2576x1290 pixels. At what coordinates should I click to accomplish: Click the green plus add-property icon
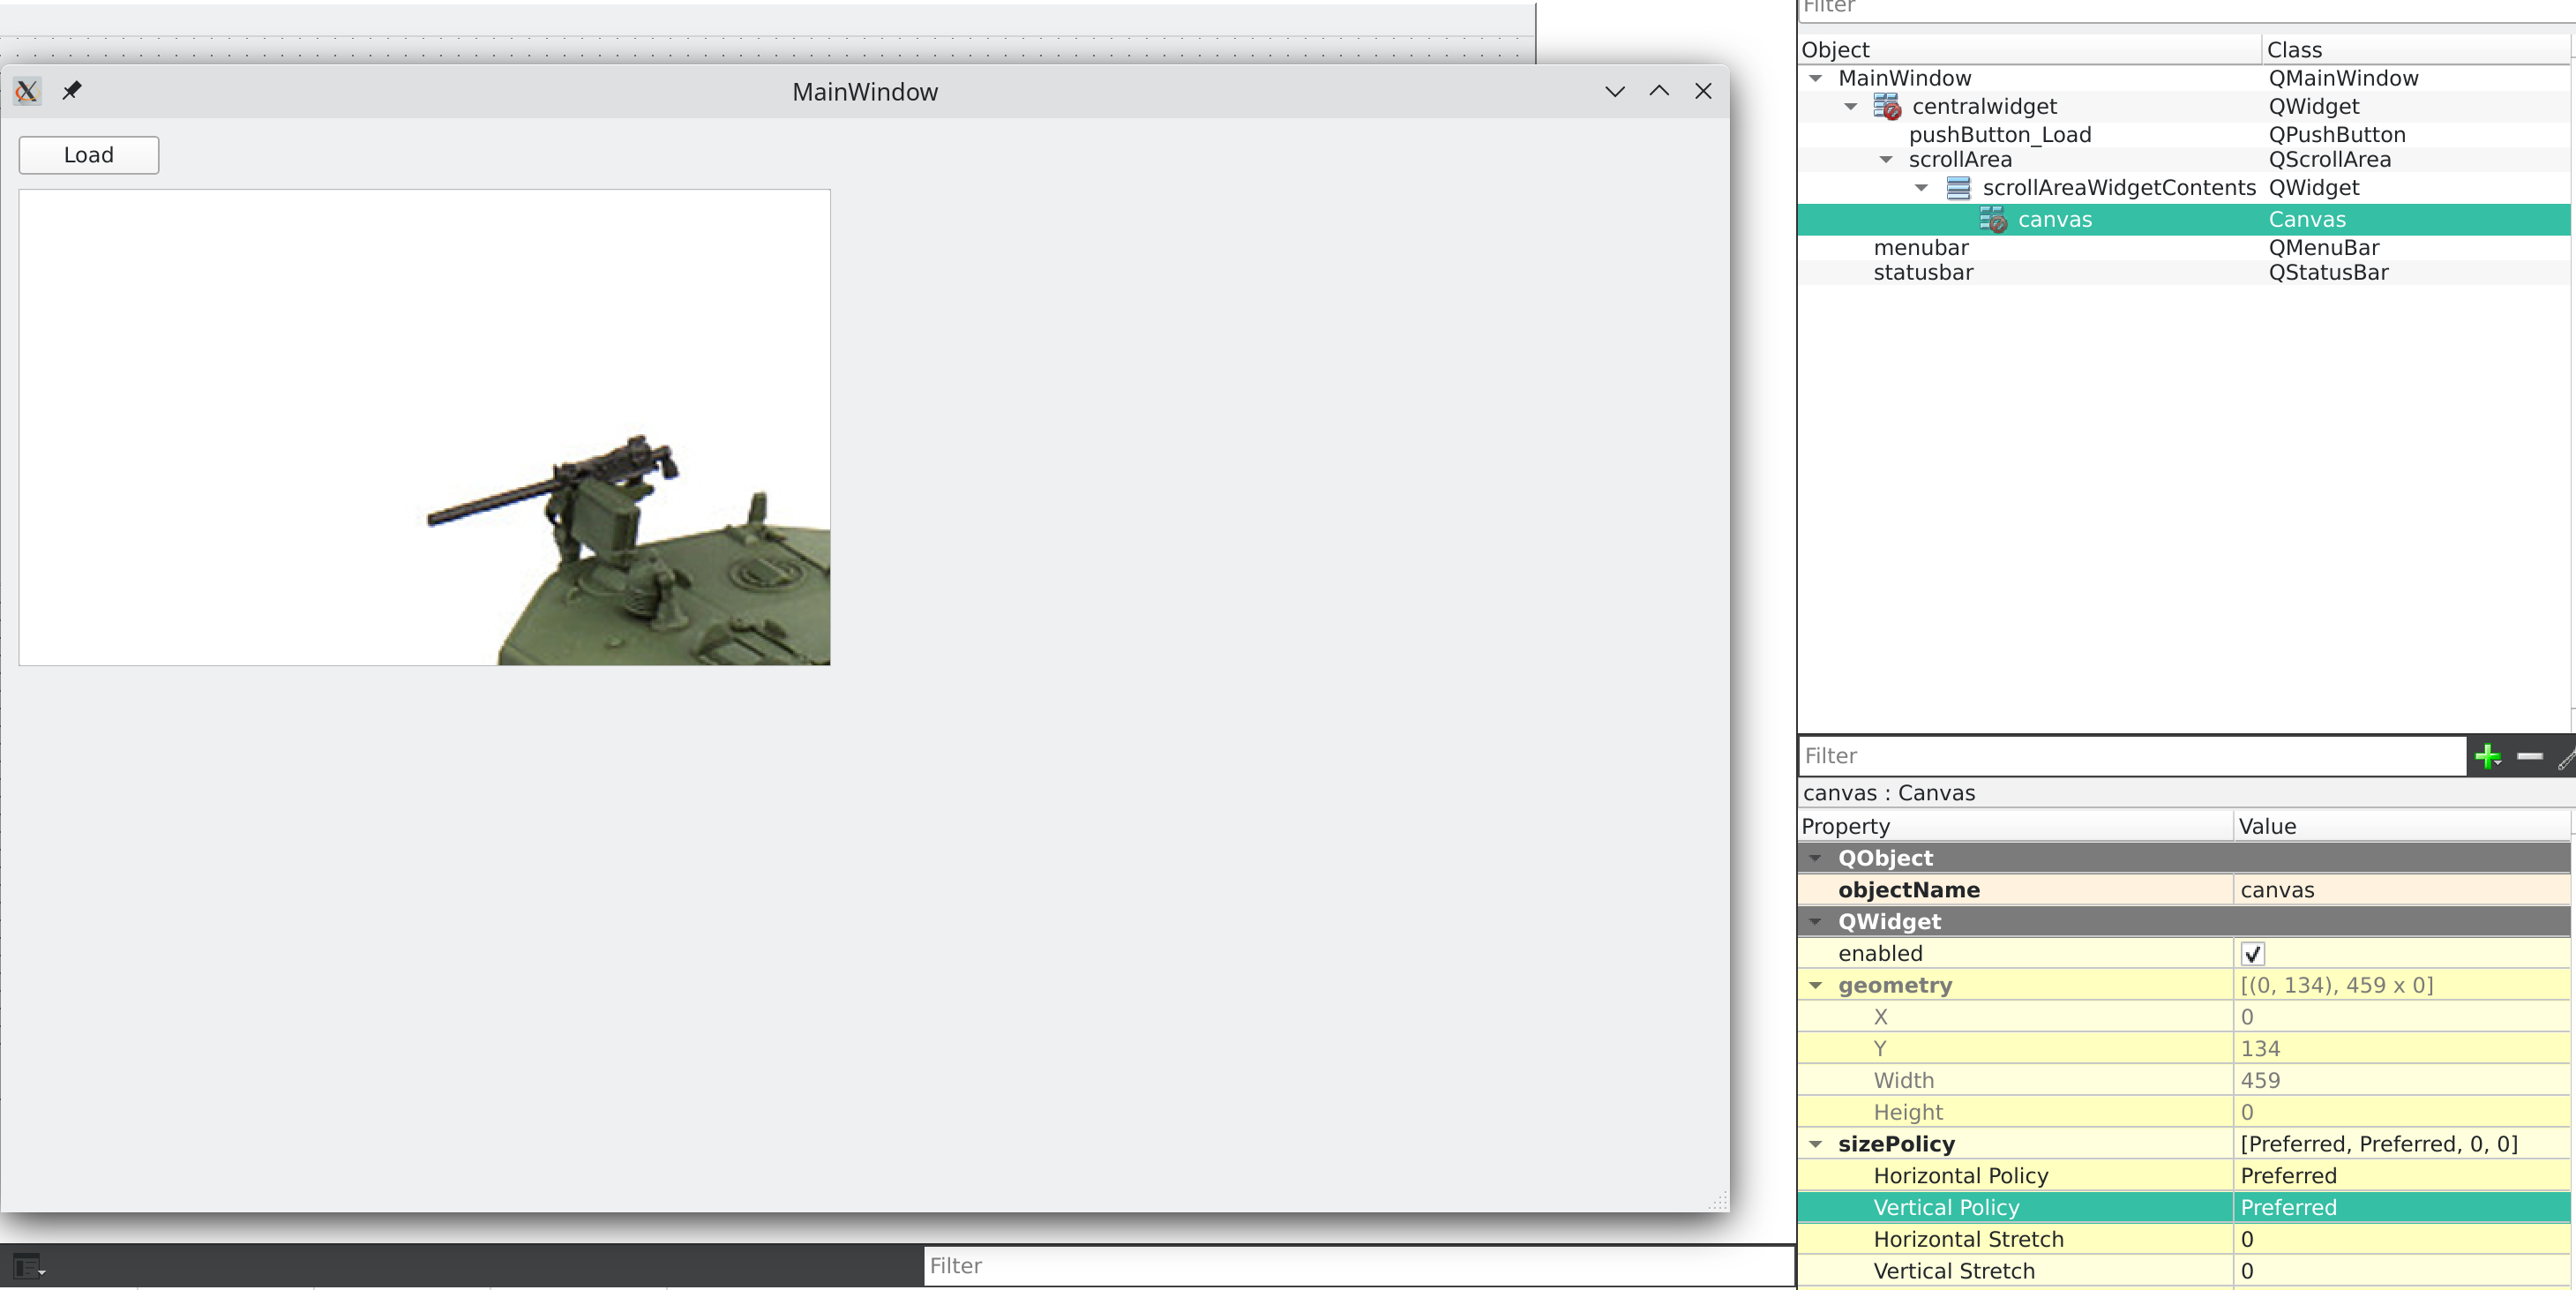[x=2487, y=756]
